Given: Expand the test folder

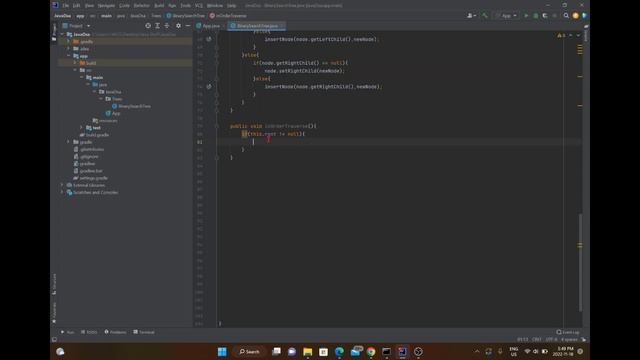Looking at the screenshot, I should tap(82, 128).
